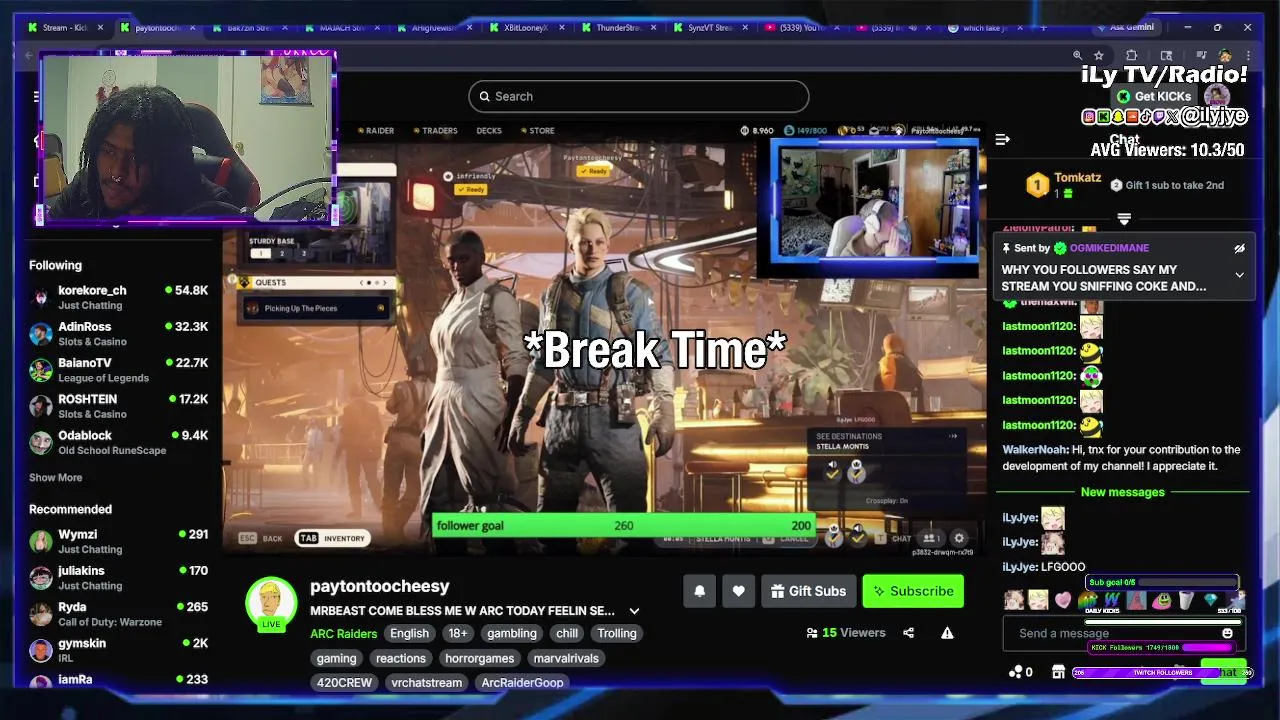This screenshot has width=1280, height=720.
Task: Switch to first (5339) YouTube tab
Action: pos(805,28)
